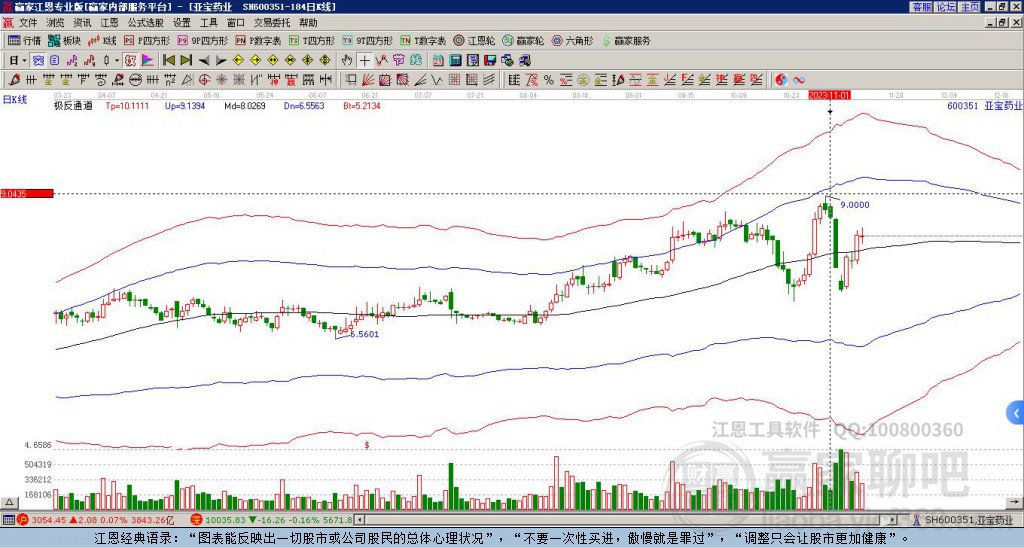This screenshot has width=1024, height=548.
Task: Click black left arrow step icon
Action: [x=204, y=61]
